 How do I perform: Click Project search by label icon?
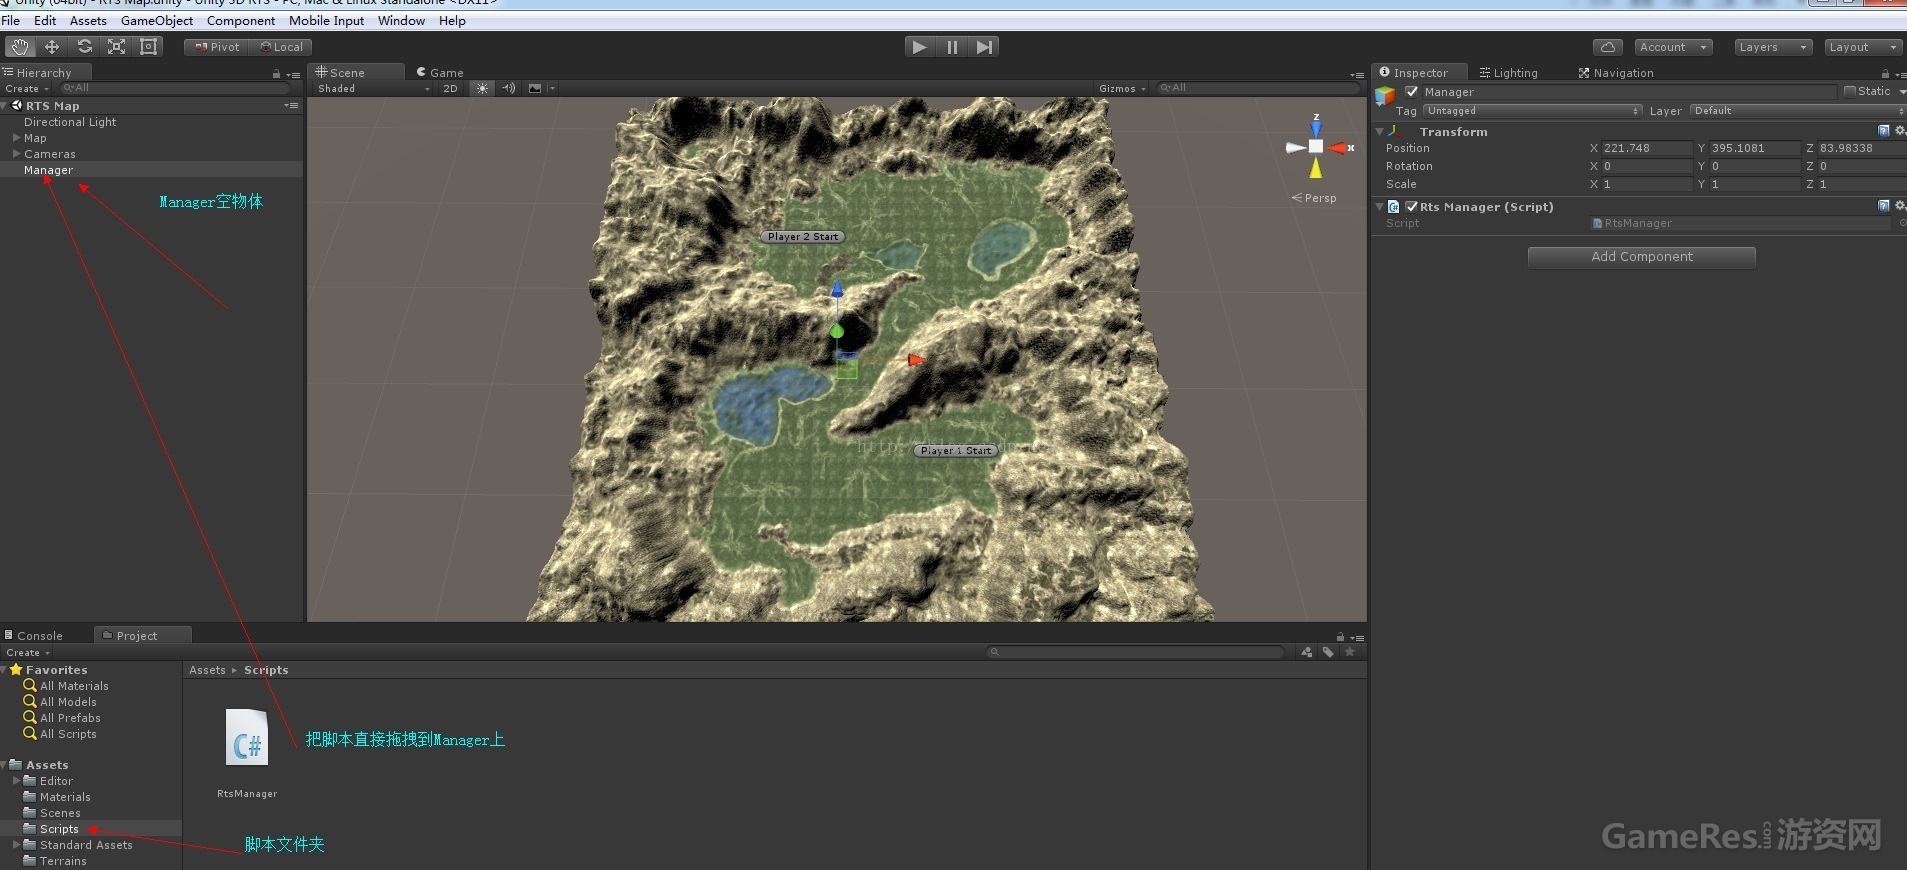pos(1328,652)
